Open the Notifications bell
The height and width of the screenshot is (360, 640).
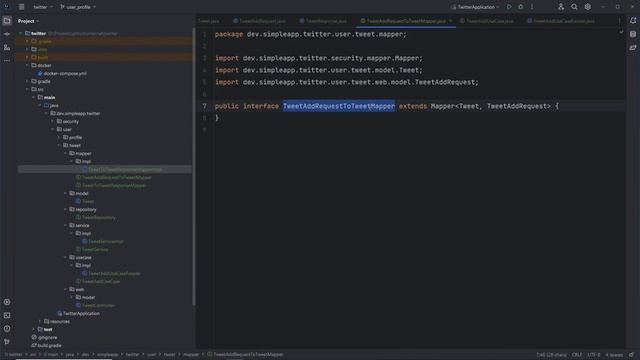pos(633,20)
